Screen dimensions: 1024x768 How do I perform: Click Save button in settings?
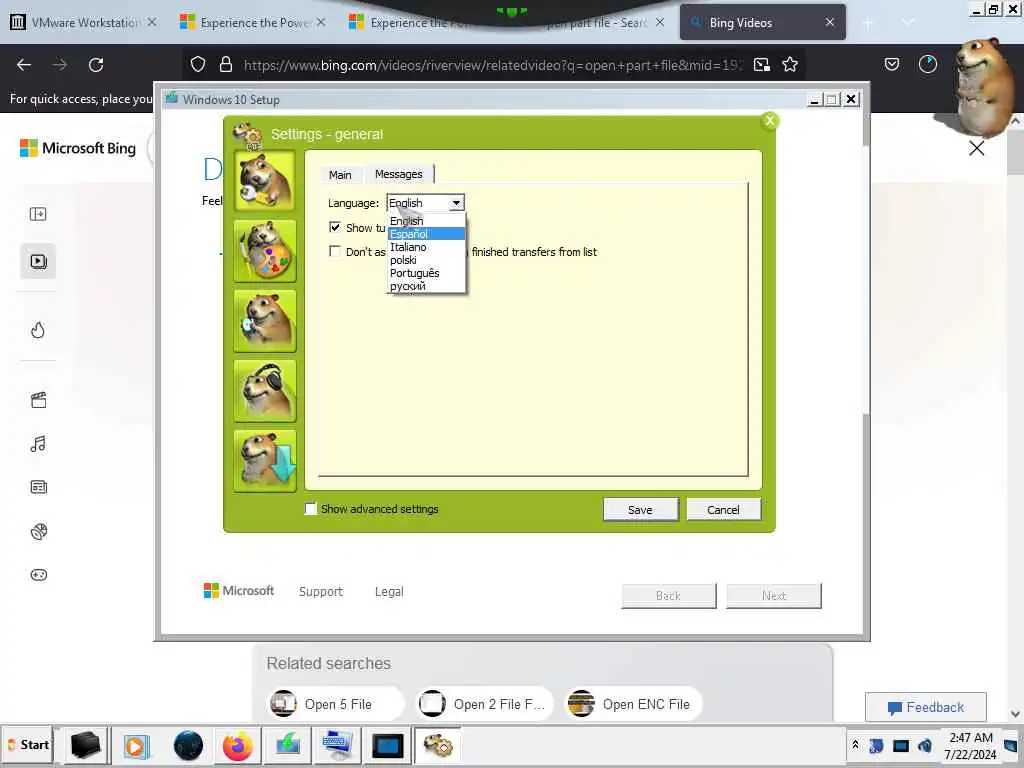pyautogui.click(x=640, y=509)
